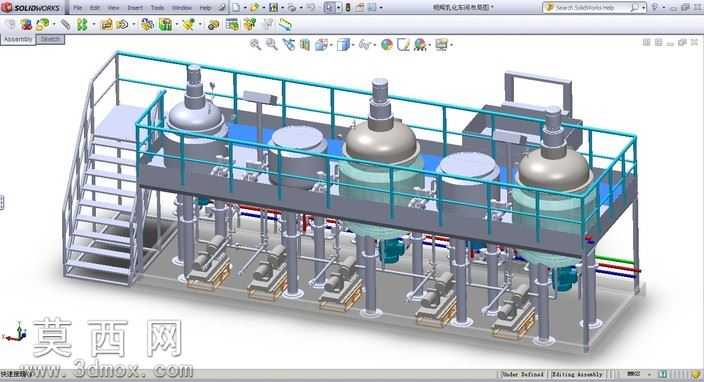Open the Insert menu
The image size is (704, 382).
[135, 8]
